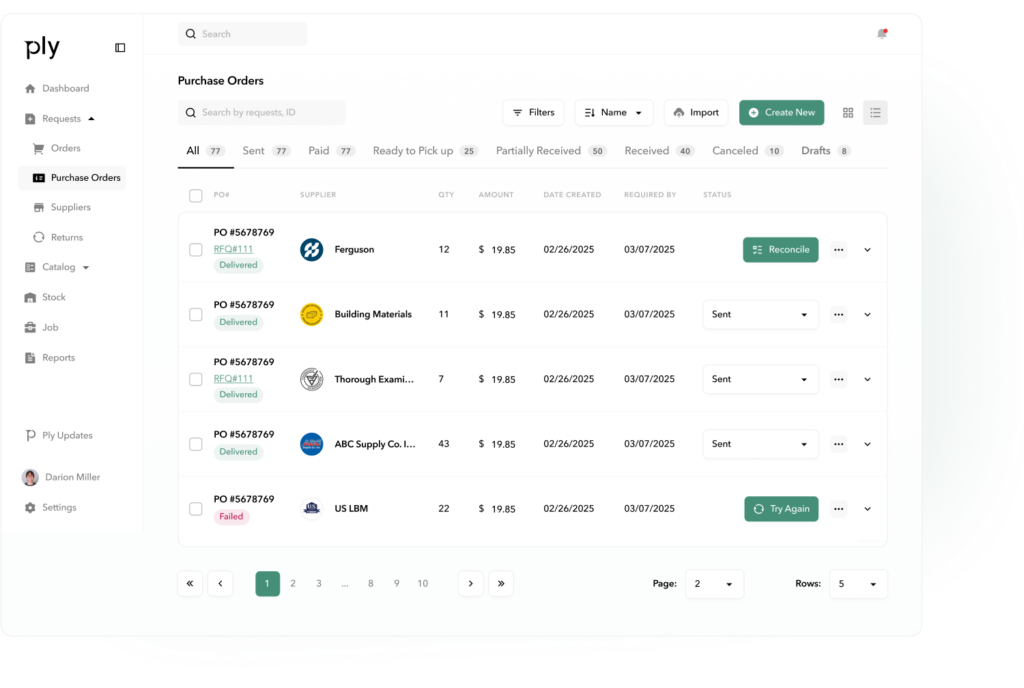This screenshot has width=1024, height=688.
Task: Switch to the Canceled tab
Action: [747, 151]
